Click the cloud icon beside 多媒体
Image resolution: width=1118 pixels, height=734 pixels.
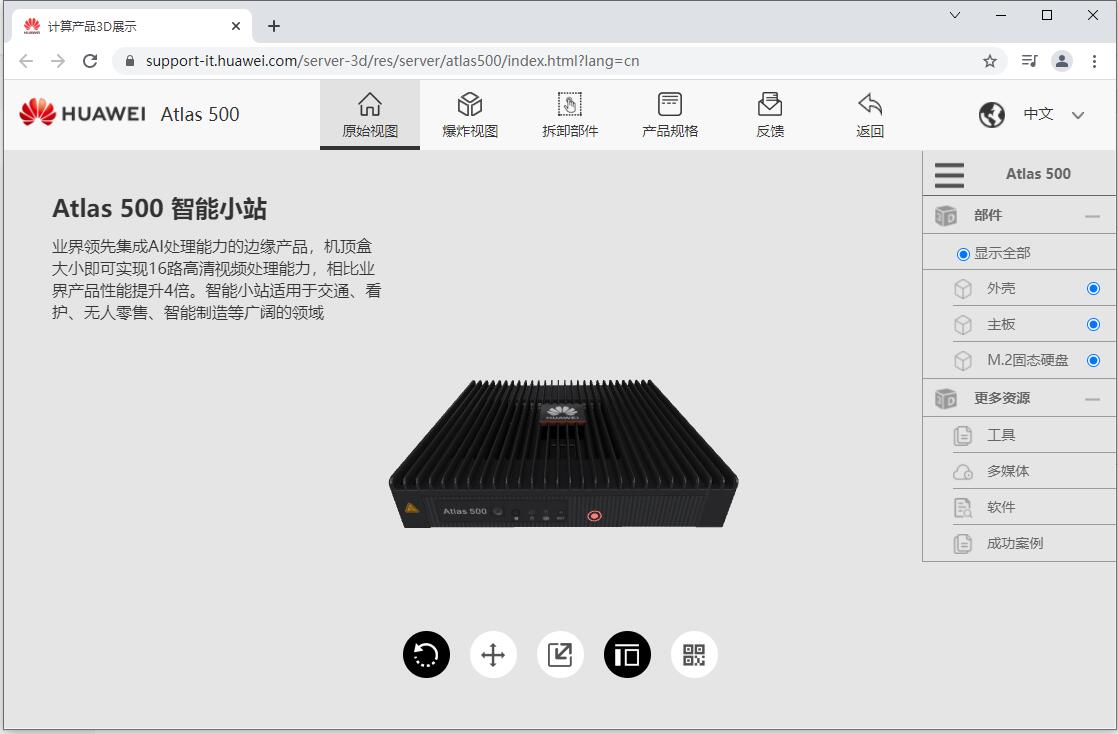pos(963,472)
